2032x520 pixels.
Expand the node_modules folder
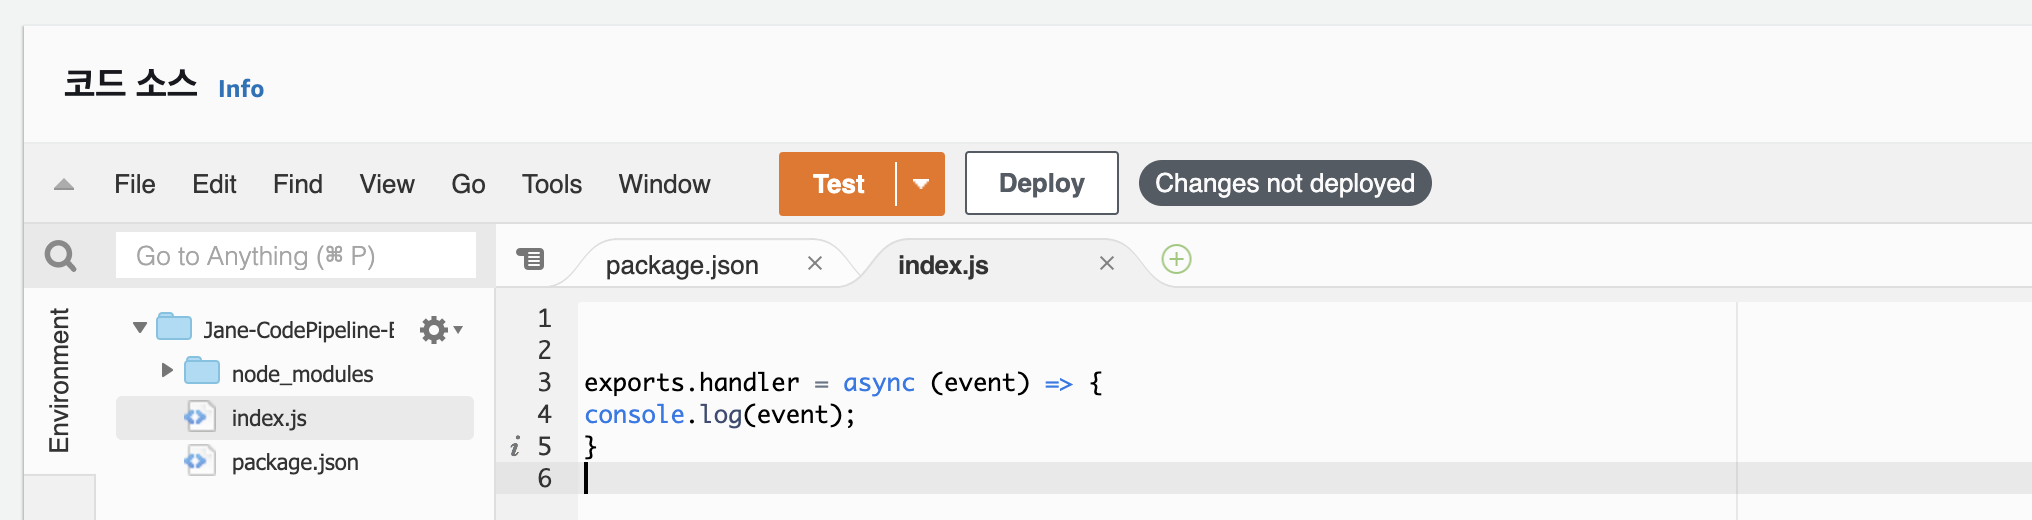click(167, 371)
